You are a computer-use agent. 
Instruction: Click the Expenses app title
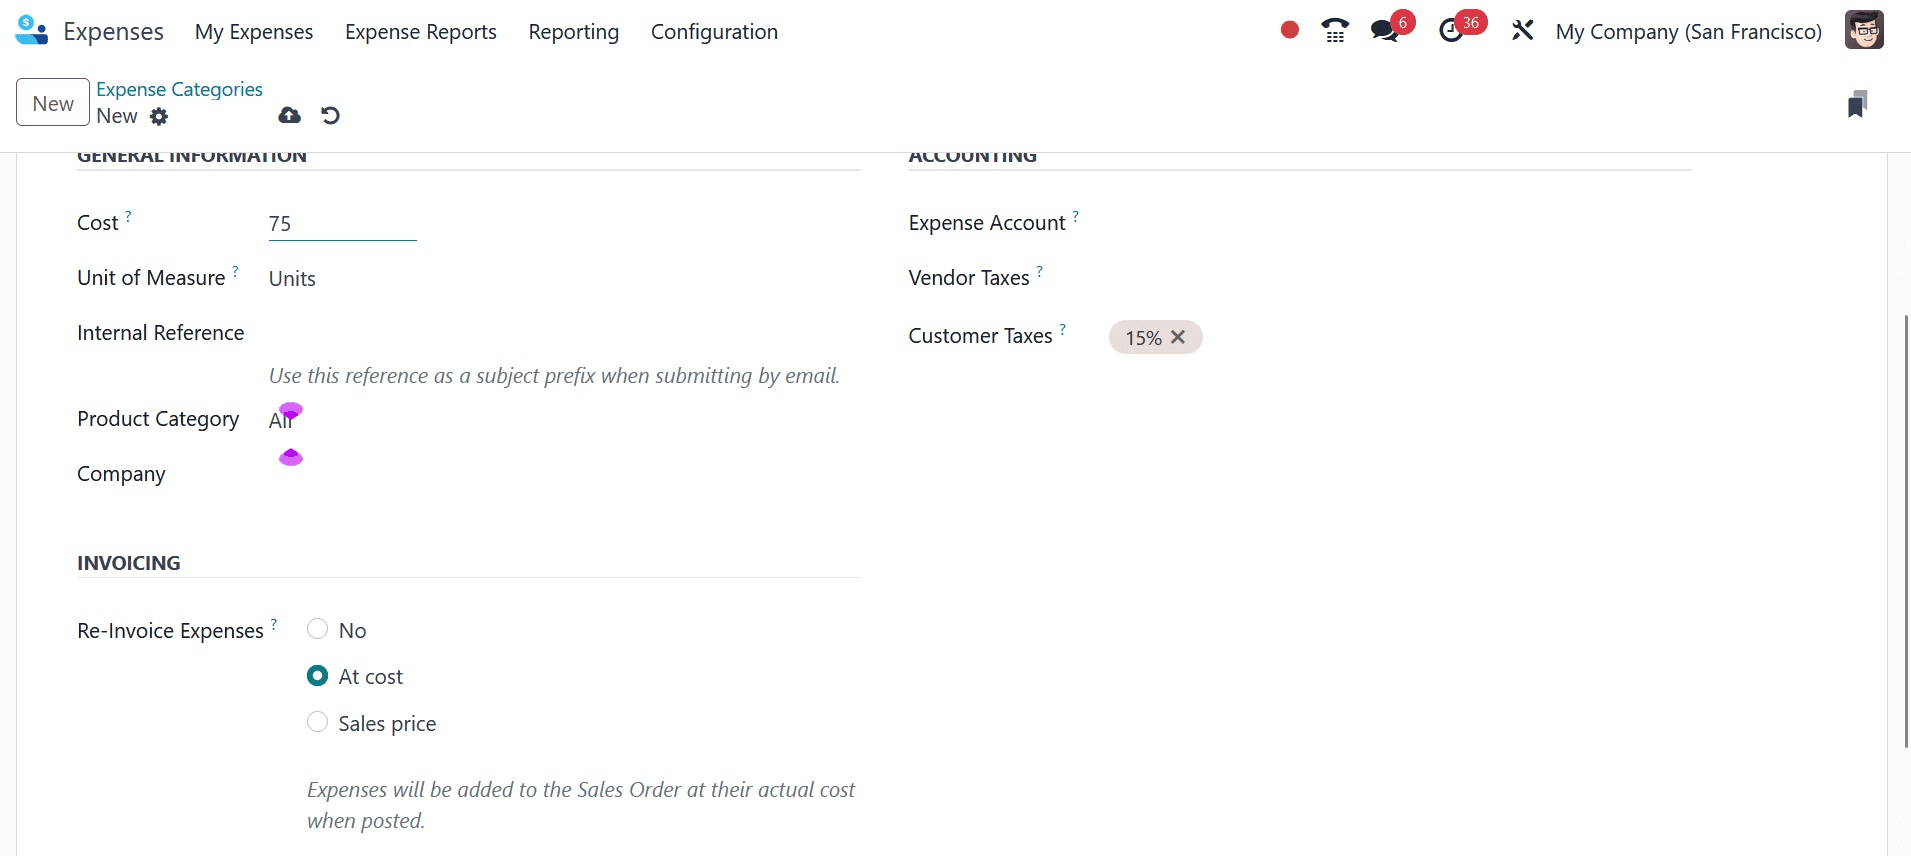[x=113, y=31]
